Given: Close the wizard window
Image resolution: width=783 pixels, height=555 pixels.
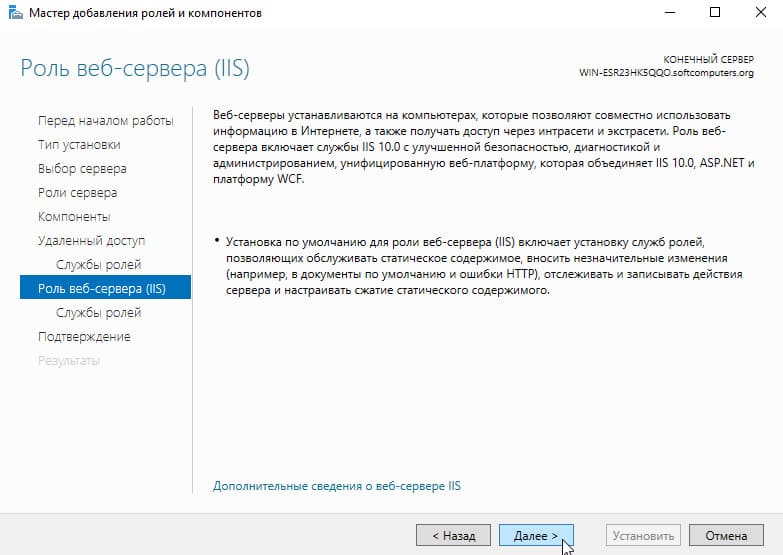Looking at the screenshot, I should 761,12.
